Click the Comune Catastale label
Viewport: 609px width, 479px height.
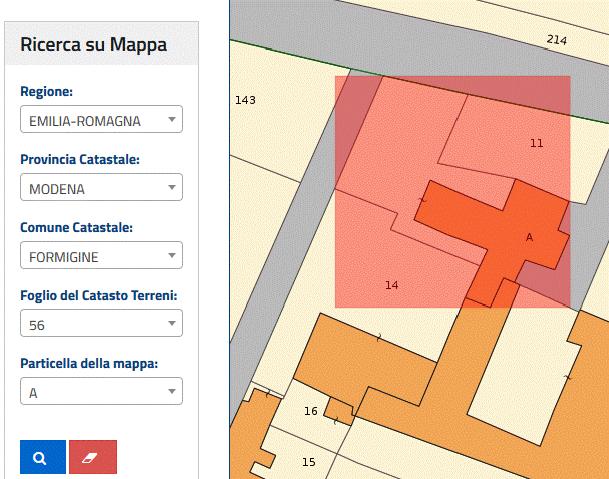pyautogui.click(x=77, y=227)
